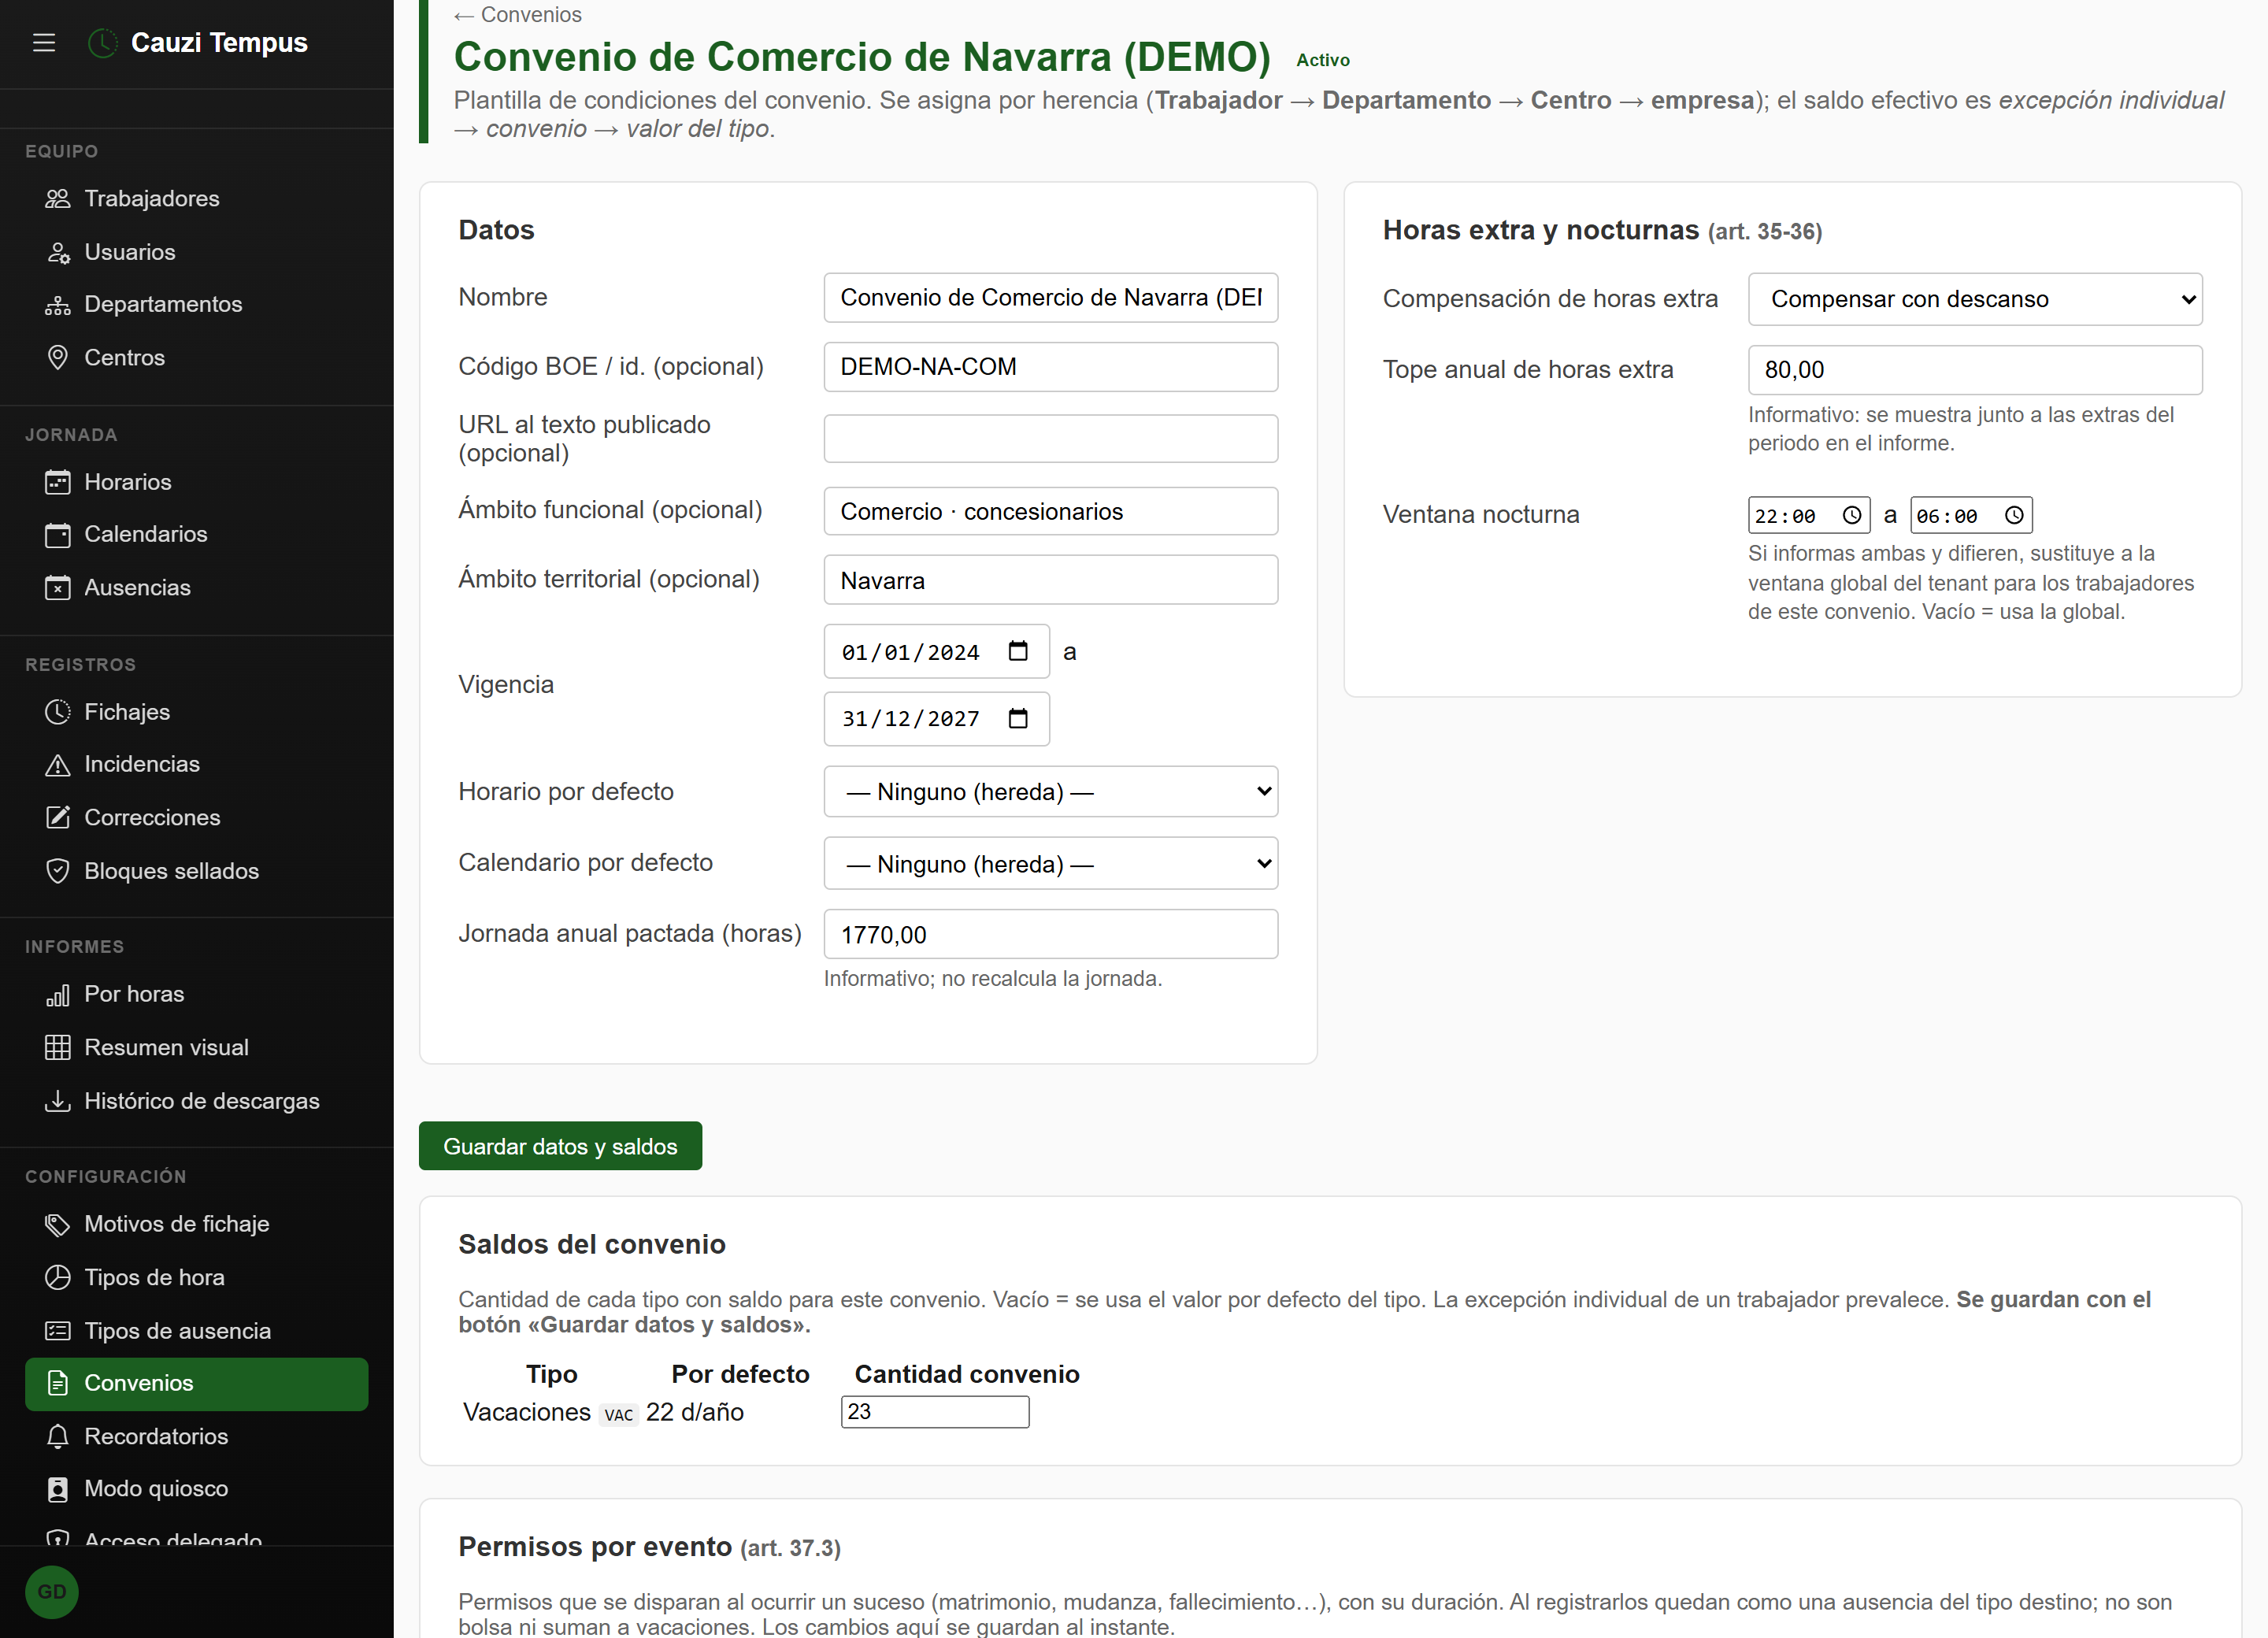Click the Motivos de fichaje tag icon

(58, 1224)
